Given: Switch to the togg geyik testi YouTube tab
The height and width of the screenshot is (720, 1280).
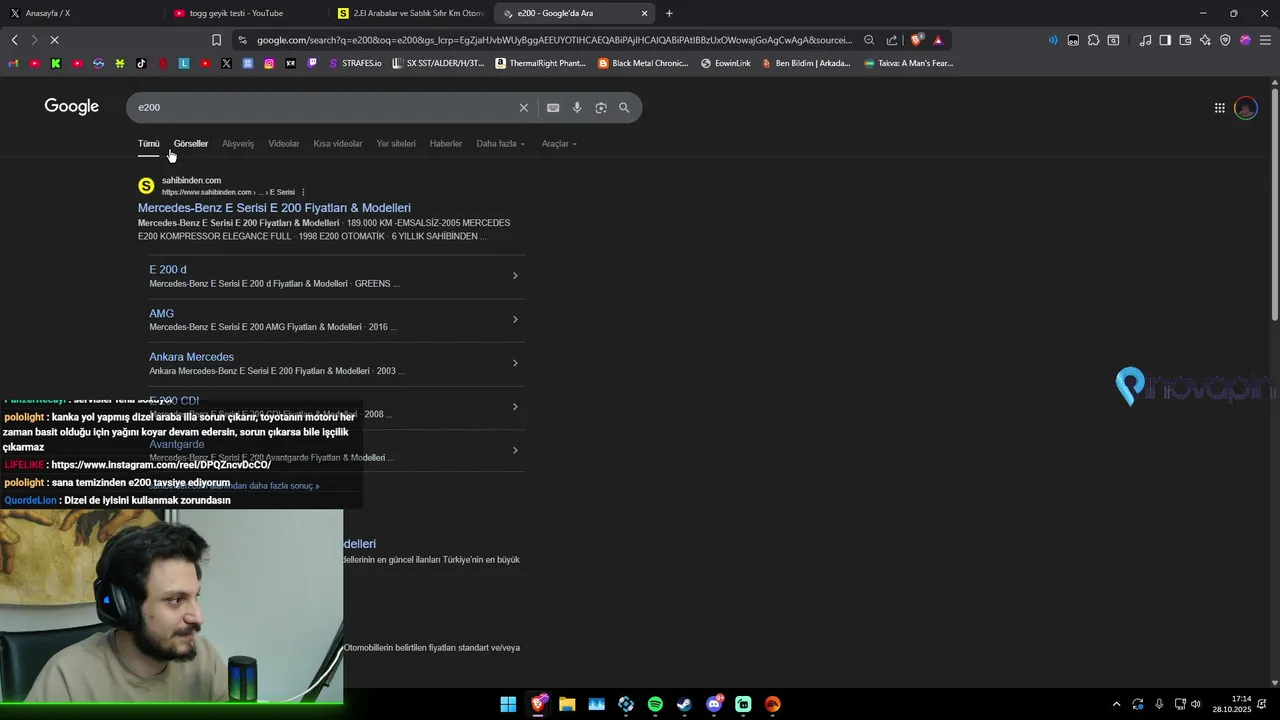Looking at the screenshot, I should [x=245, y=13].
